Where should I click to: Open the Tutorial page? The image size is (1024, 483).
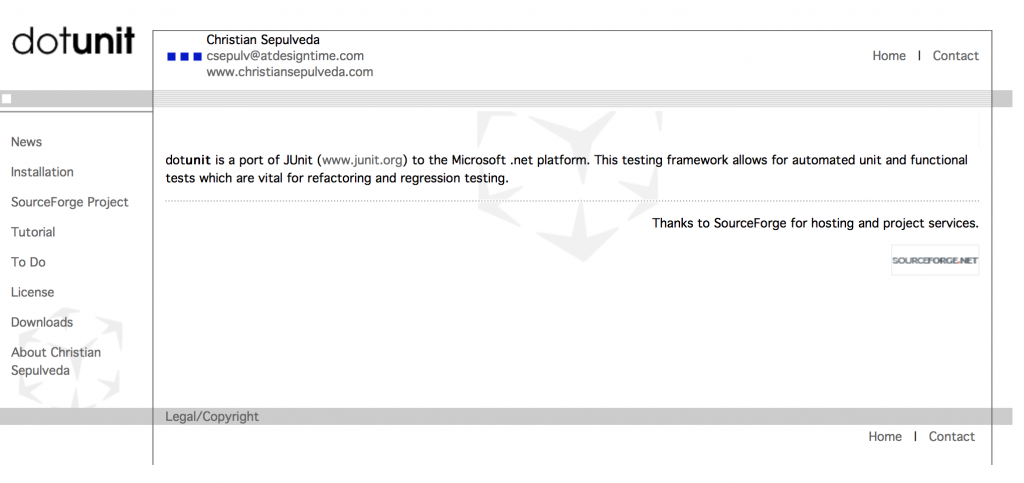33,232
